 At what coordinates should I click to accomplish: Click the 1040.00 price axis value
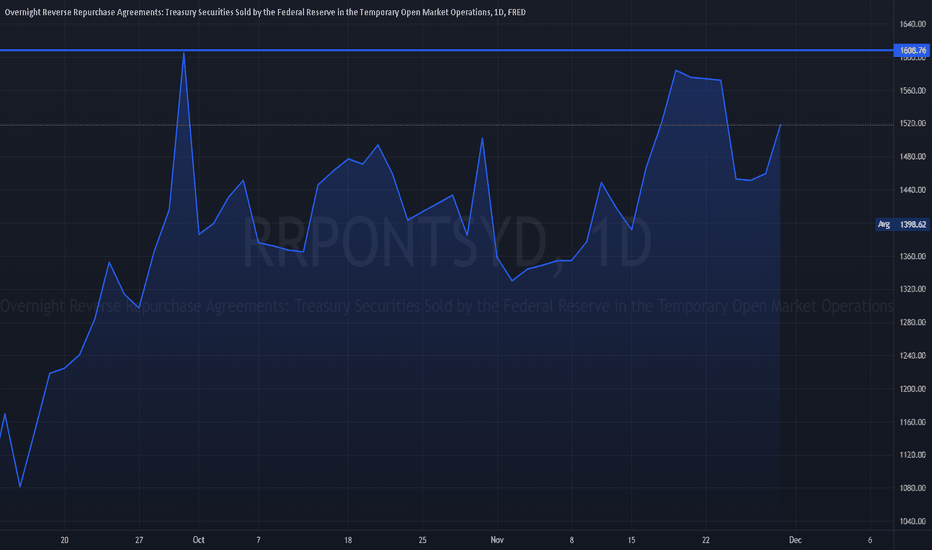click(912, 521)
